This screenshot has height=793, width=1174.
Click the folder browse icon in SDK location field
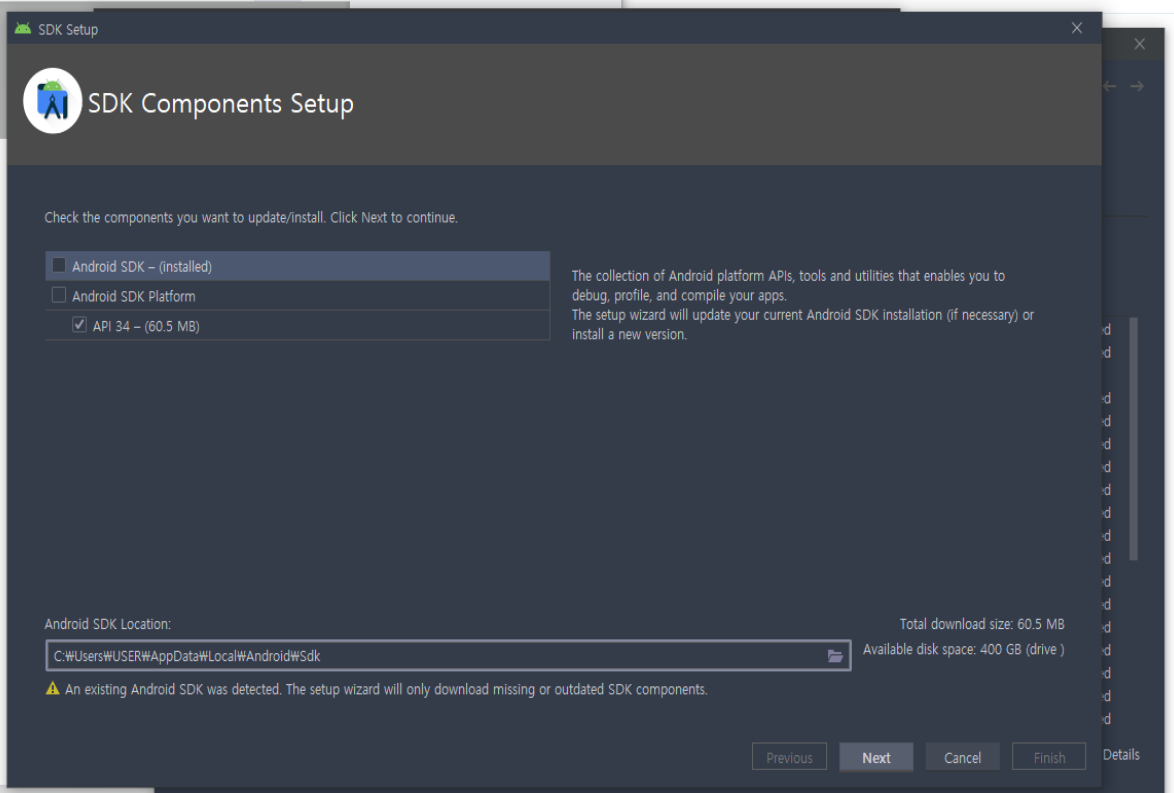tap(835, 656)
